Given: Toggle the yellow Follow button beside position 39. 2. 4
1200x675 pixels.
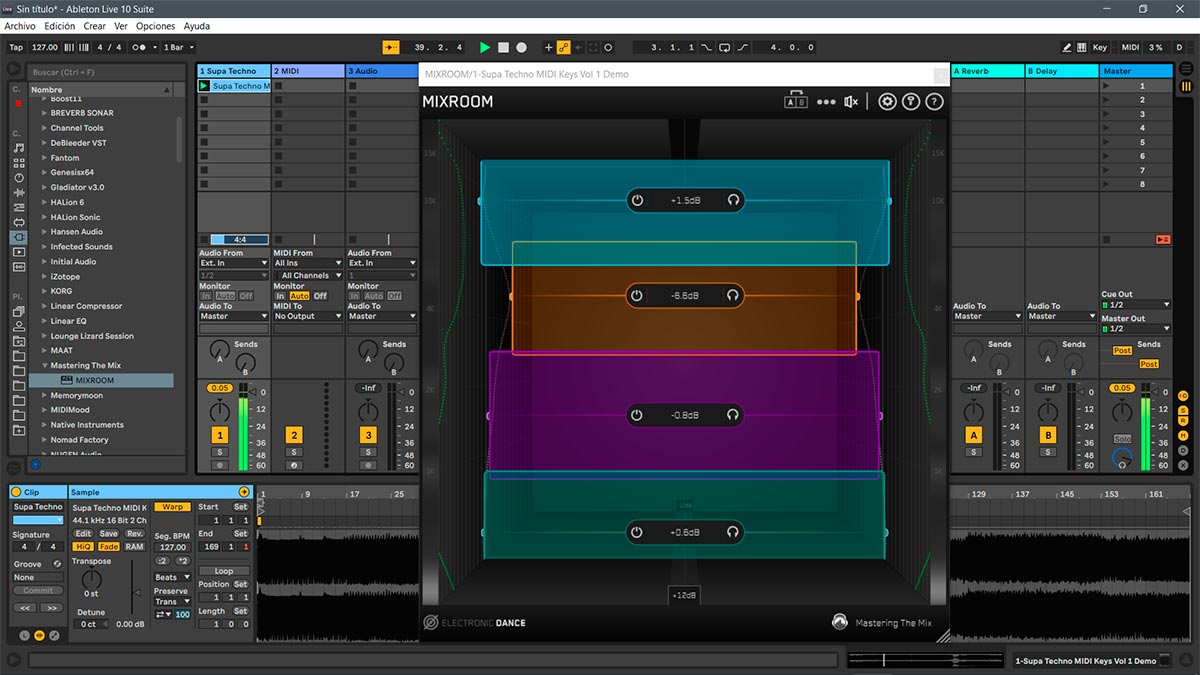Looking at the screenshot, I should coord(391,47).
